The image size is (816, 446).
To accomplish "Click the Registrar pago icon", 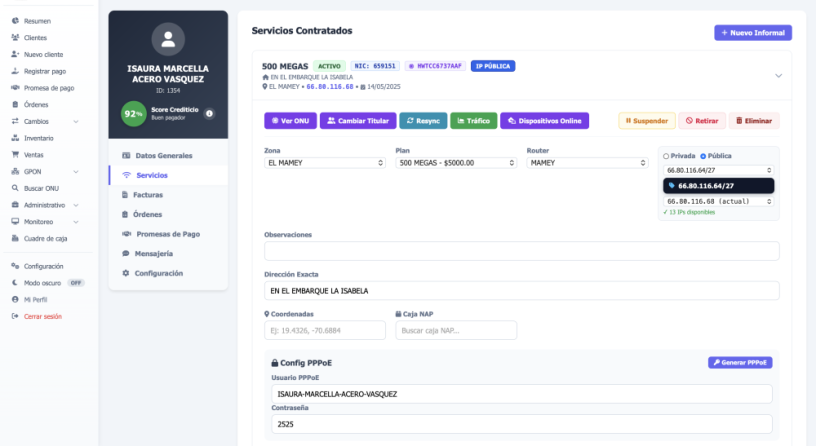I will point(15,71).
